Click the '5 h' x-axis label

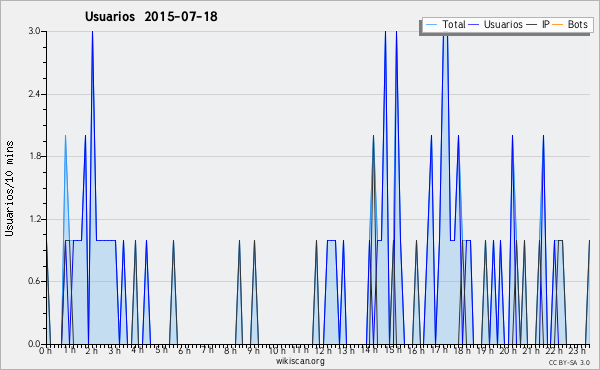point(161,350)
